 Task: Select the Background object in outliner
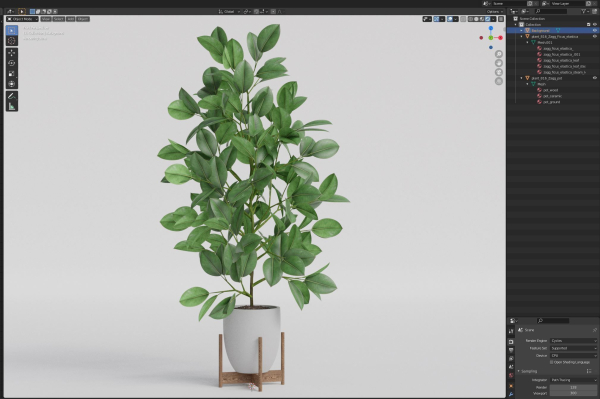(x=540, y=30)
